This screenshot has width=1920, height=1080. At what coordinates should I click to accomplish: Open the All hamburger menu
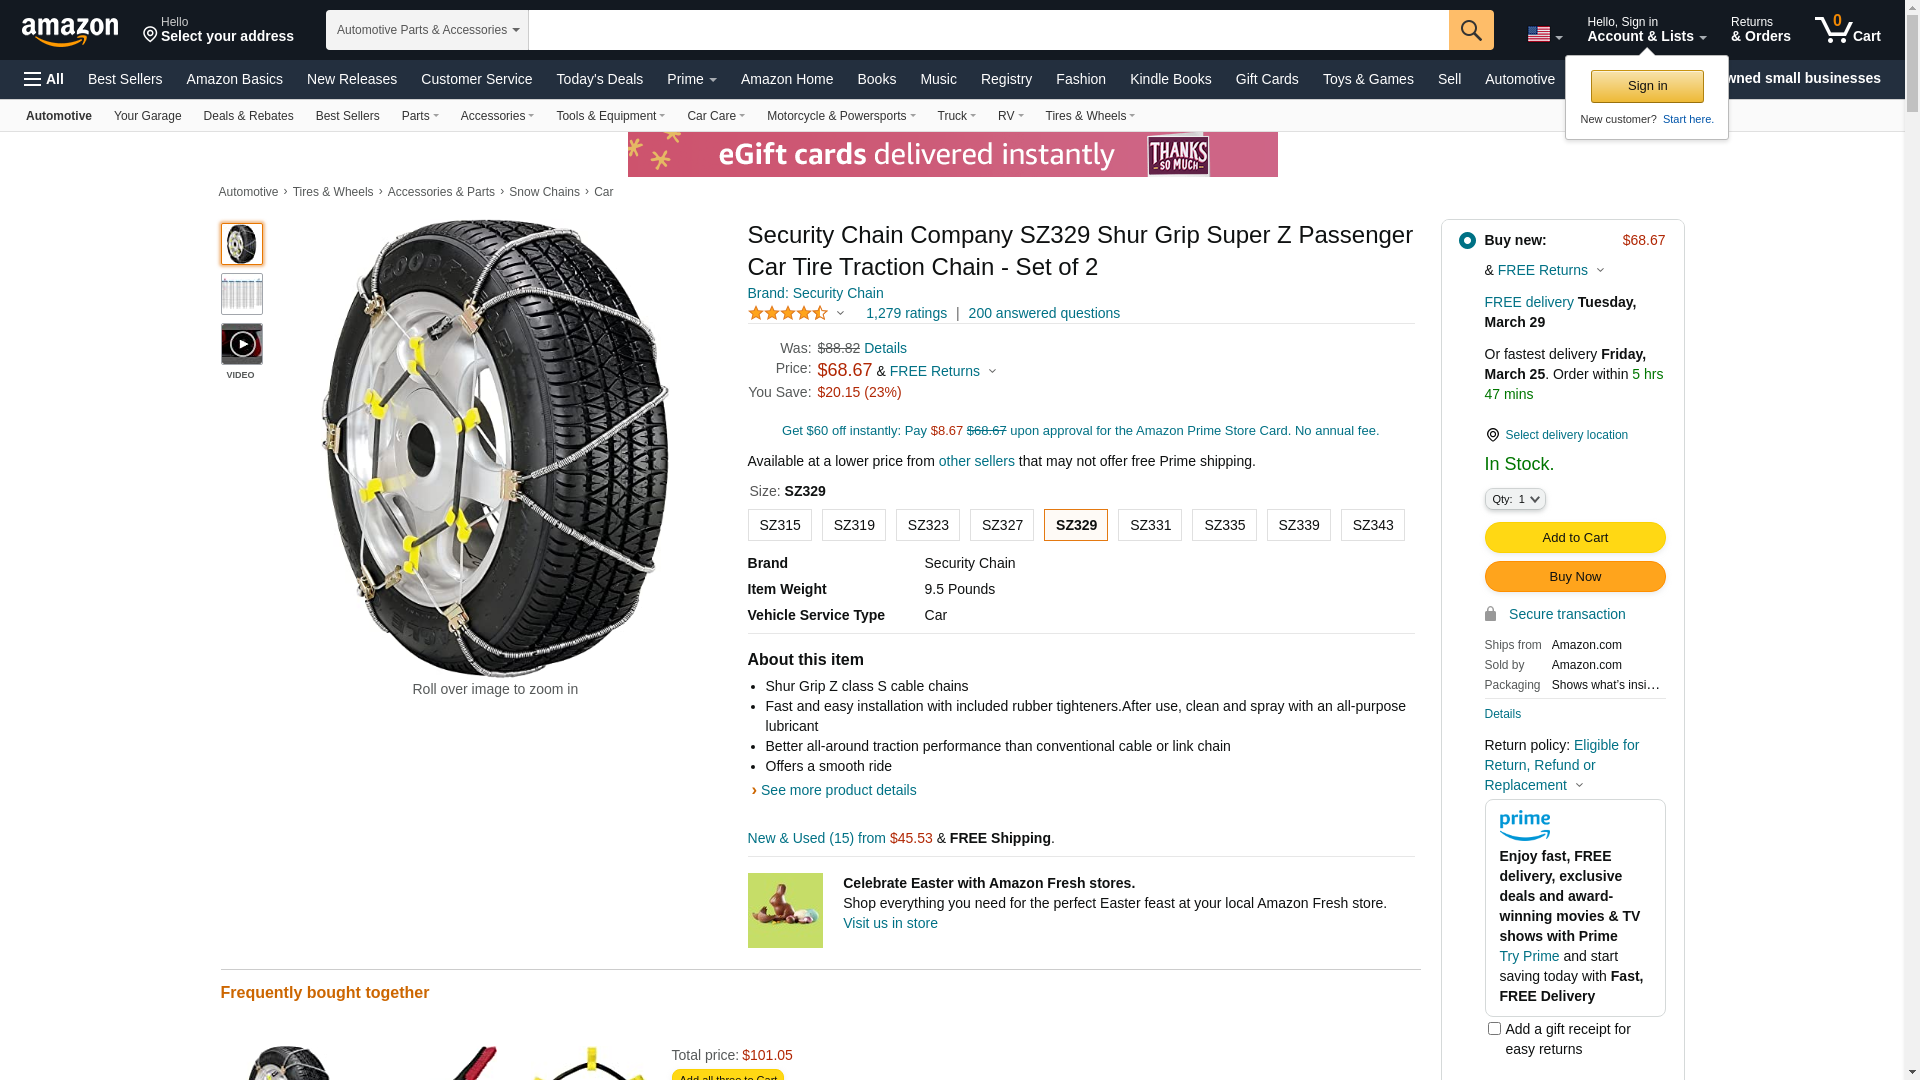[44, 79]
